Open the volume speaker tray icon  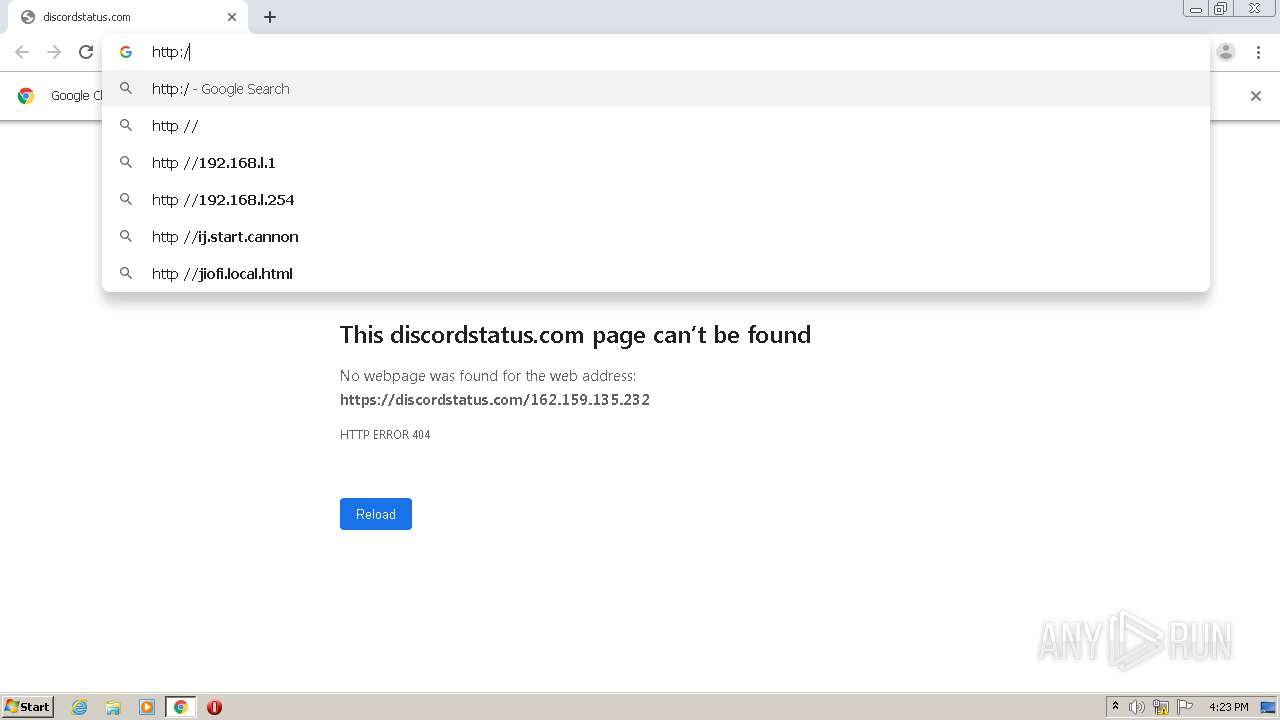(1137, 707)
